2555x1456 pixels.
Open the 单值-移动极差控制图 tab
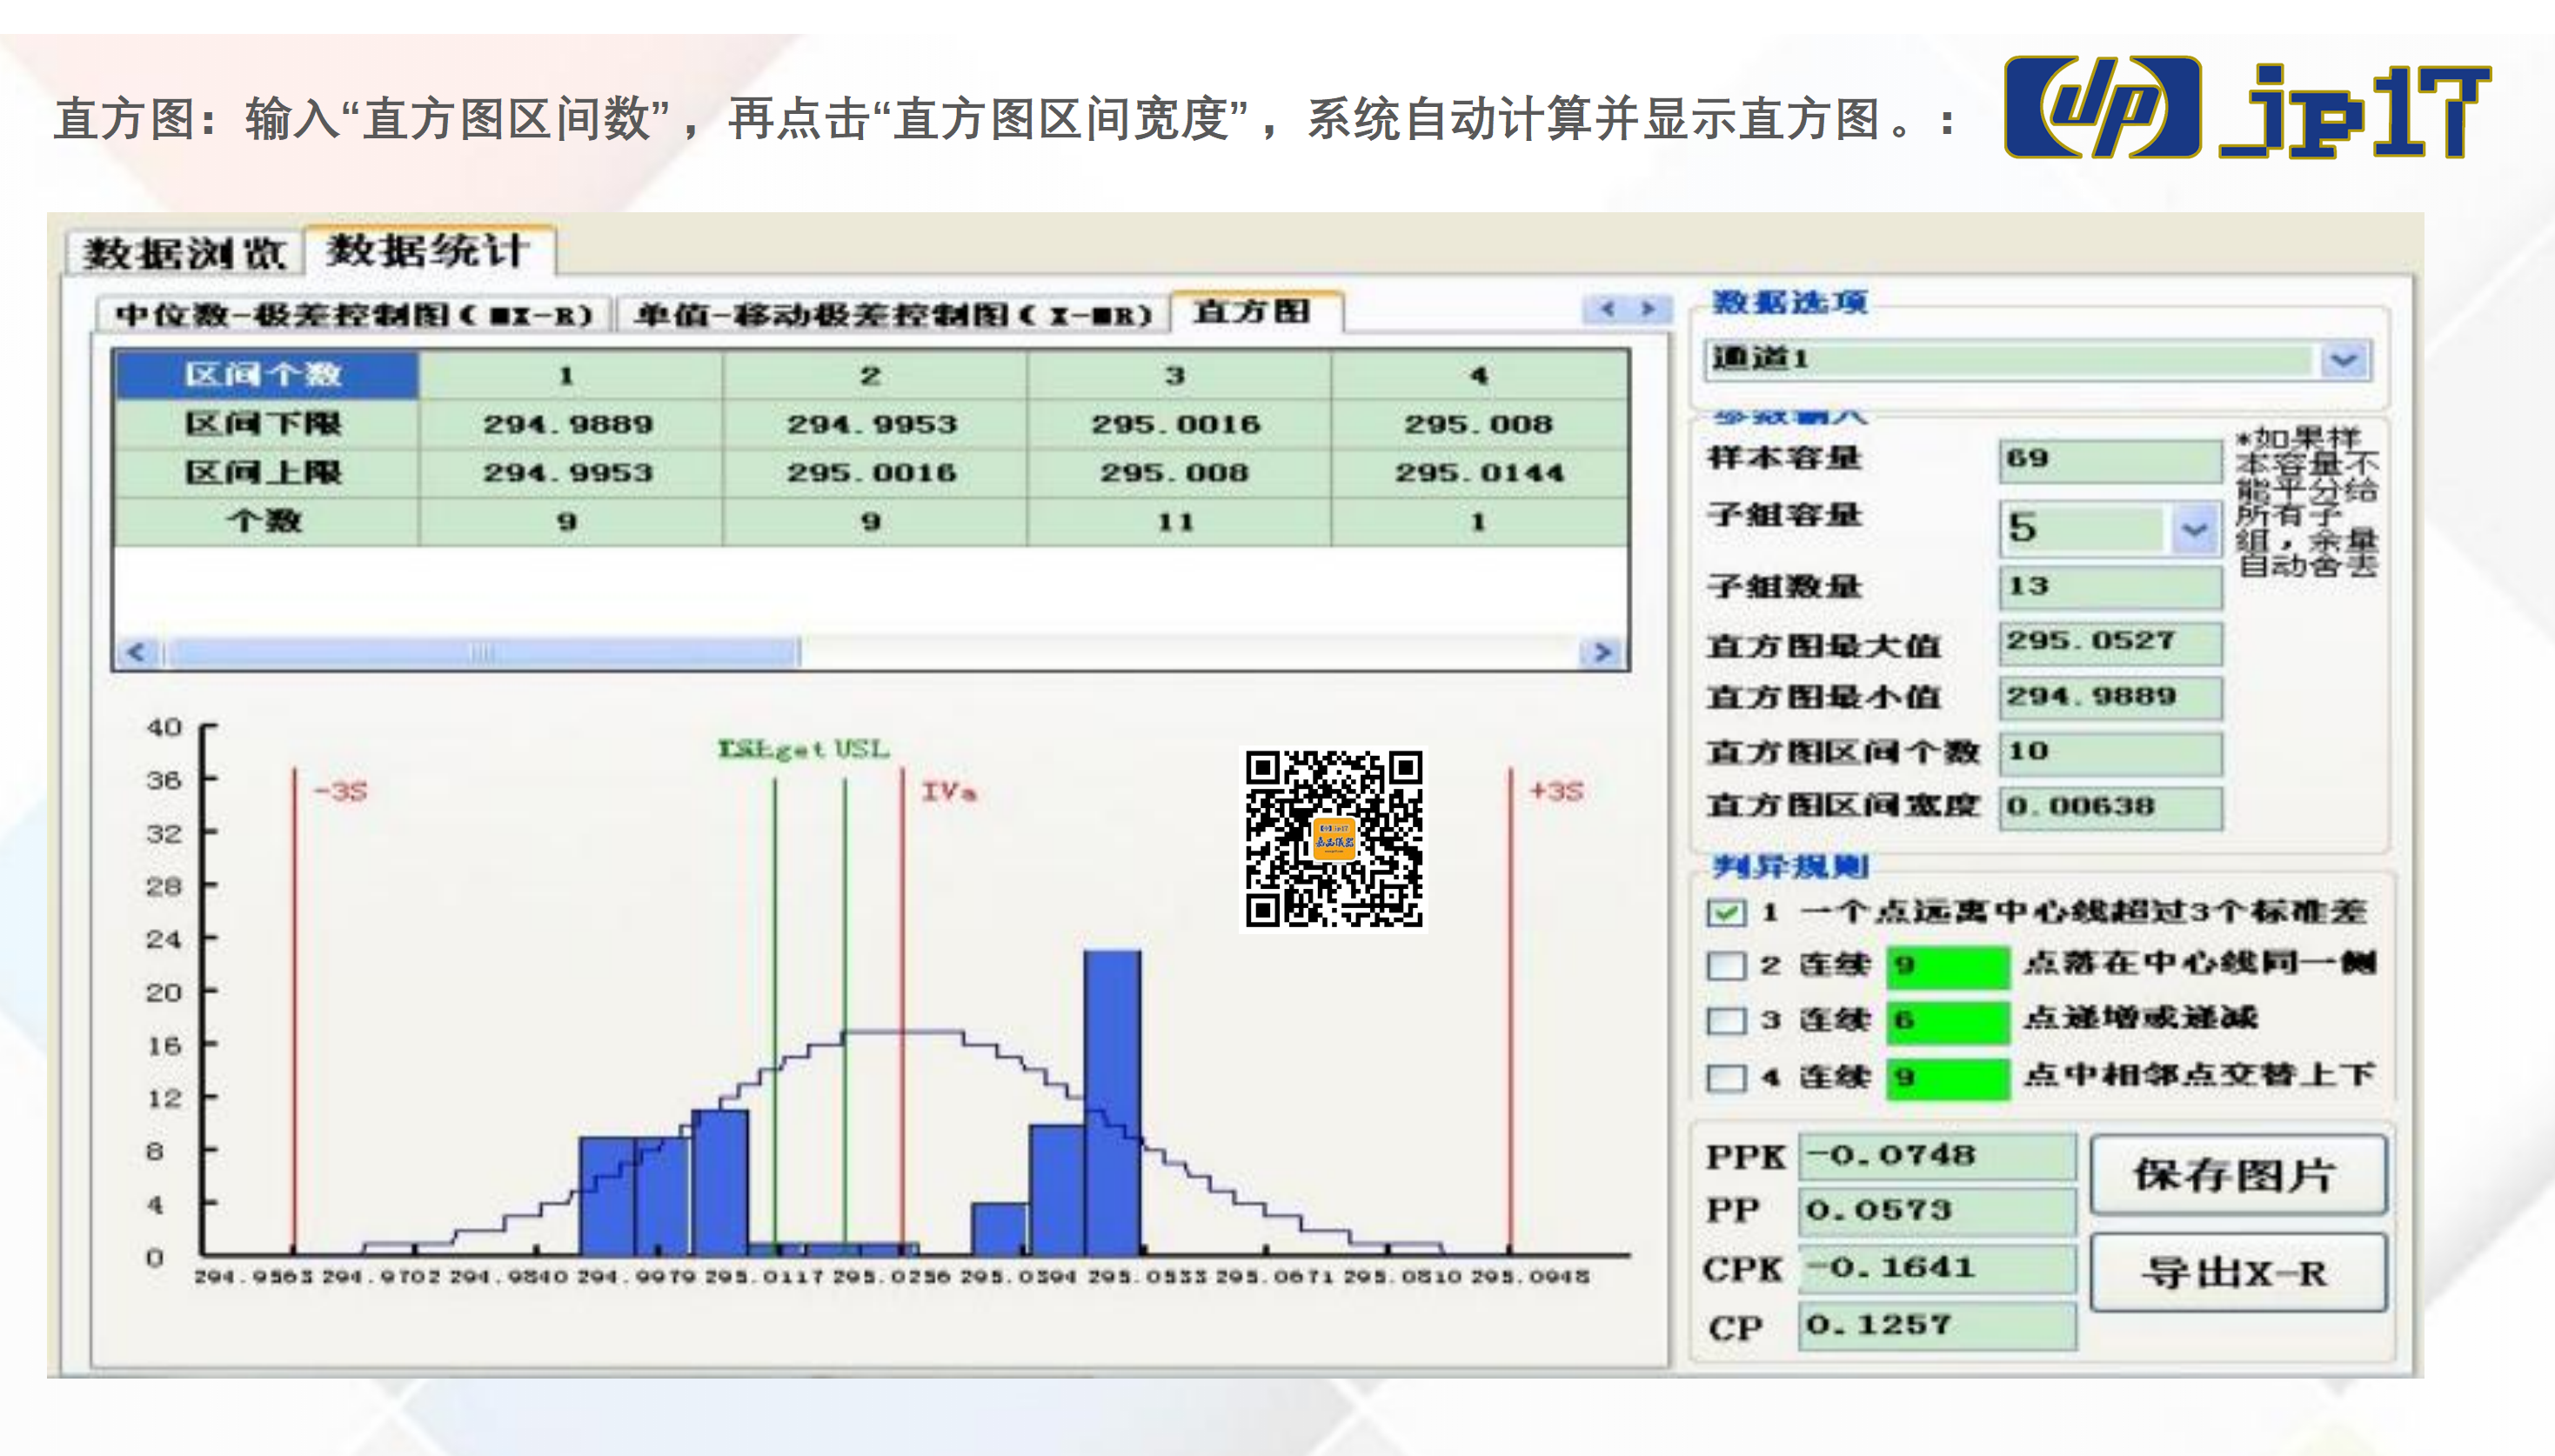tap(893, 315)
